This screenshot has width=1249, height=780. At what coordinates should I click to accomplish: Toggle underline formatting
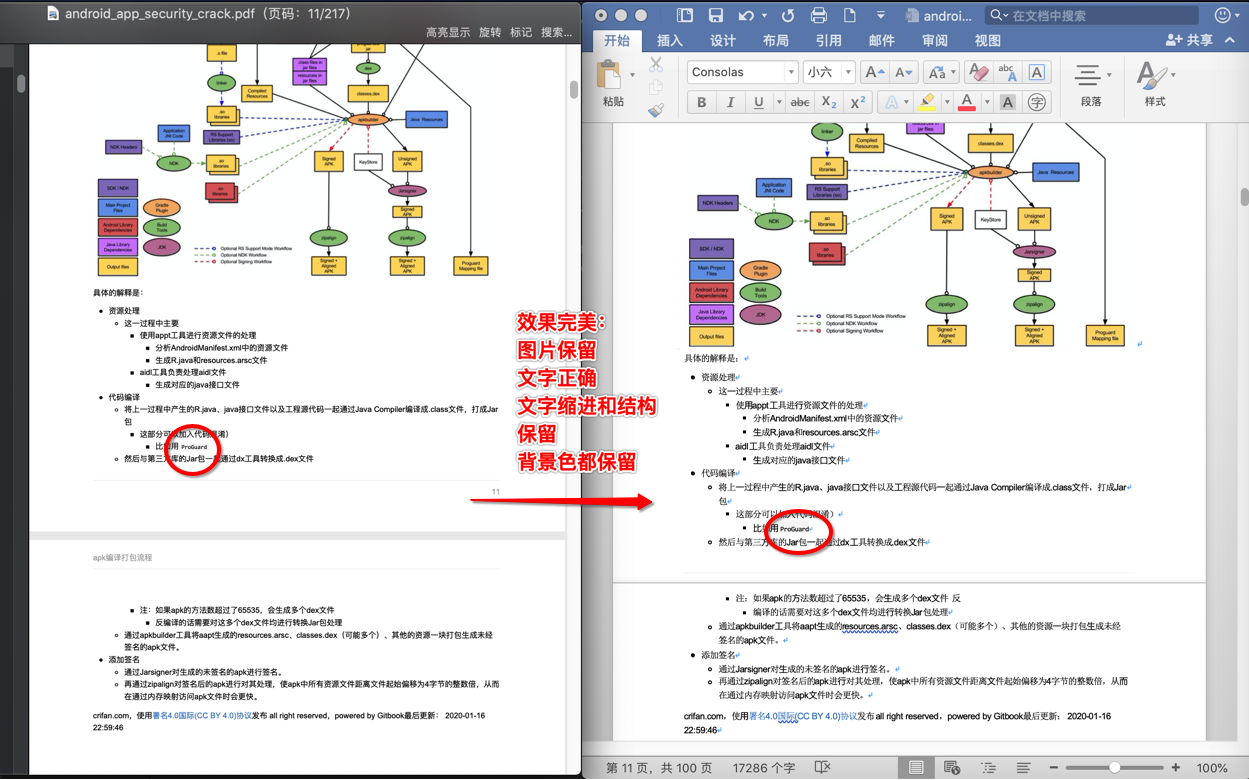pyautogui.click(x=758, y=102)
